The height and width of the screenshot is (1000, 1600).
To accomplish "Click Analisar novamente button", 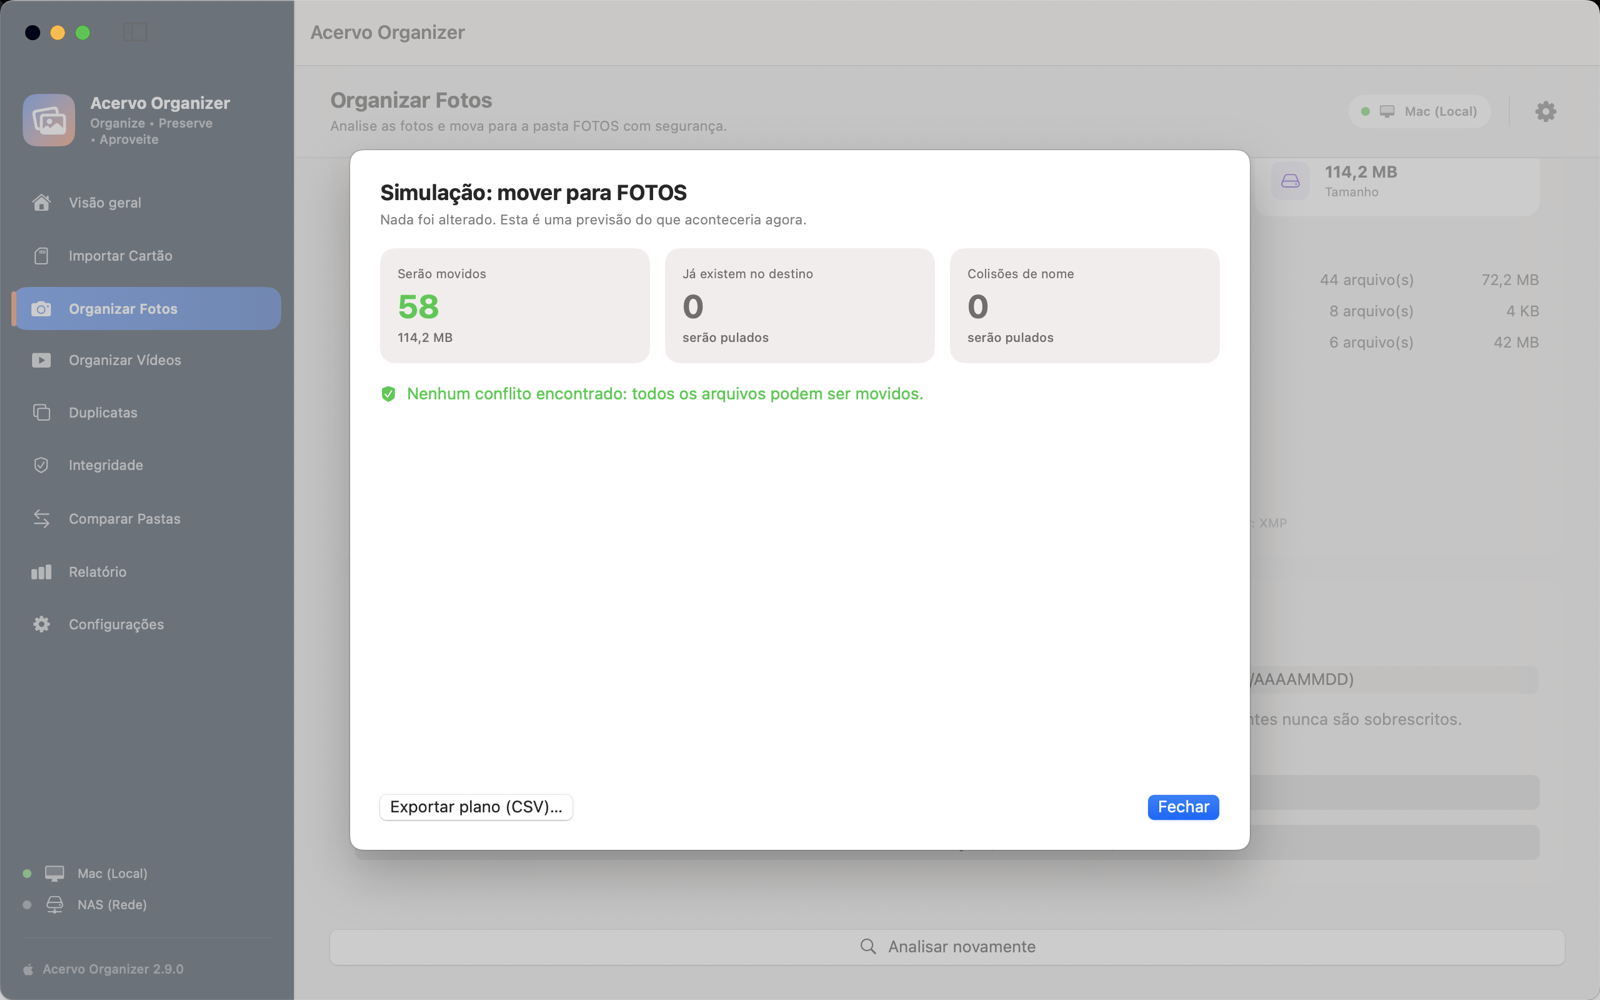I will pos(947,947).
